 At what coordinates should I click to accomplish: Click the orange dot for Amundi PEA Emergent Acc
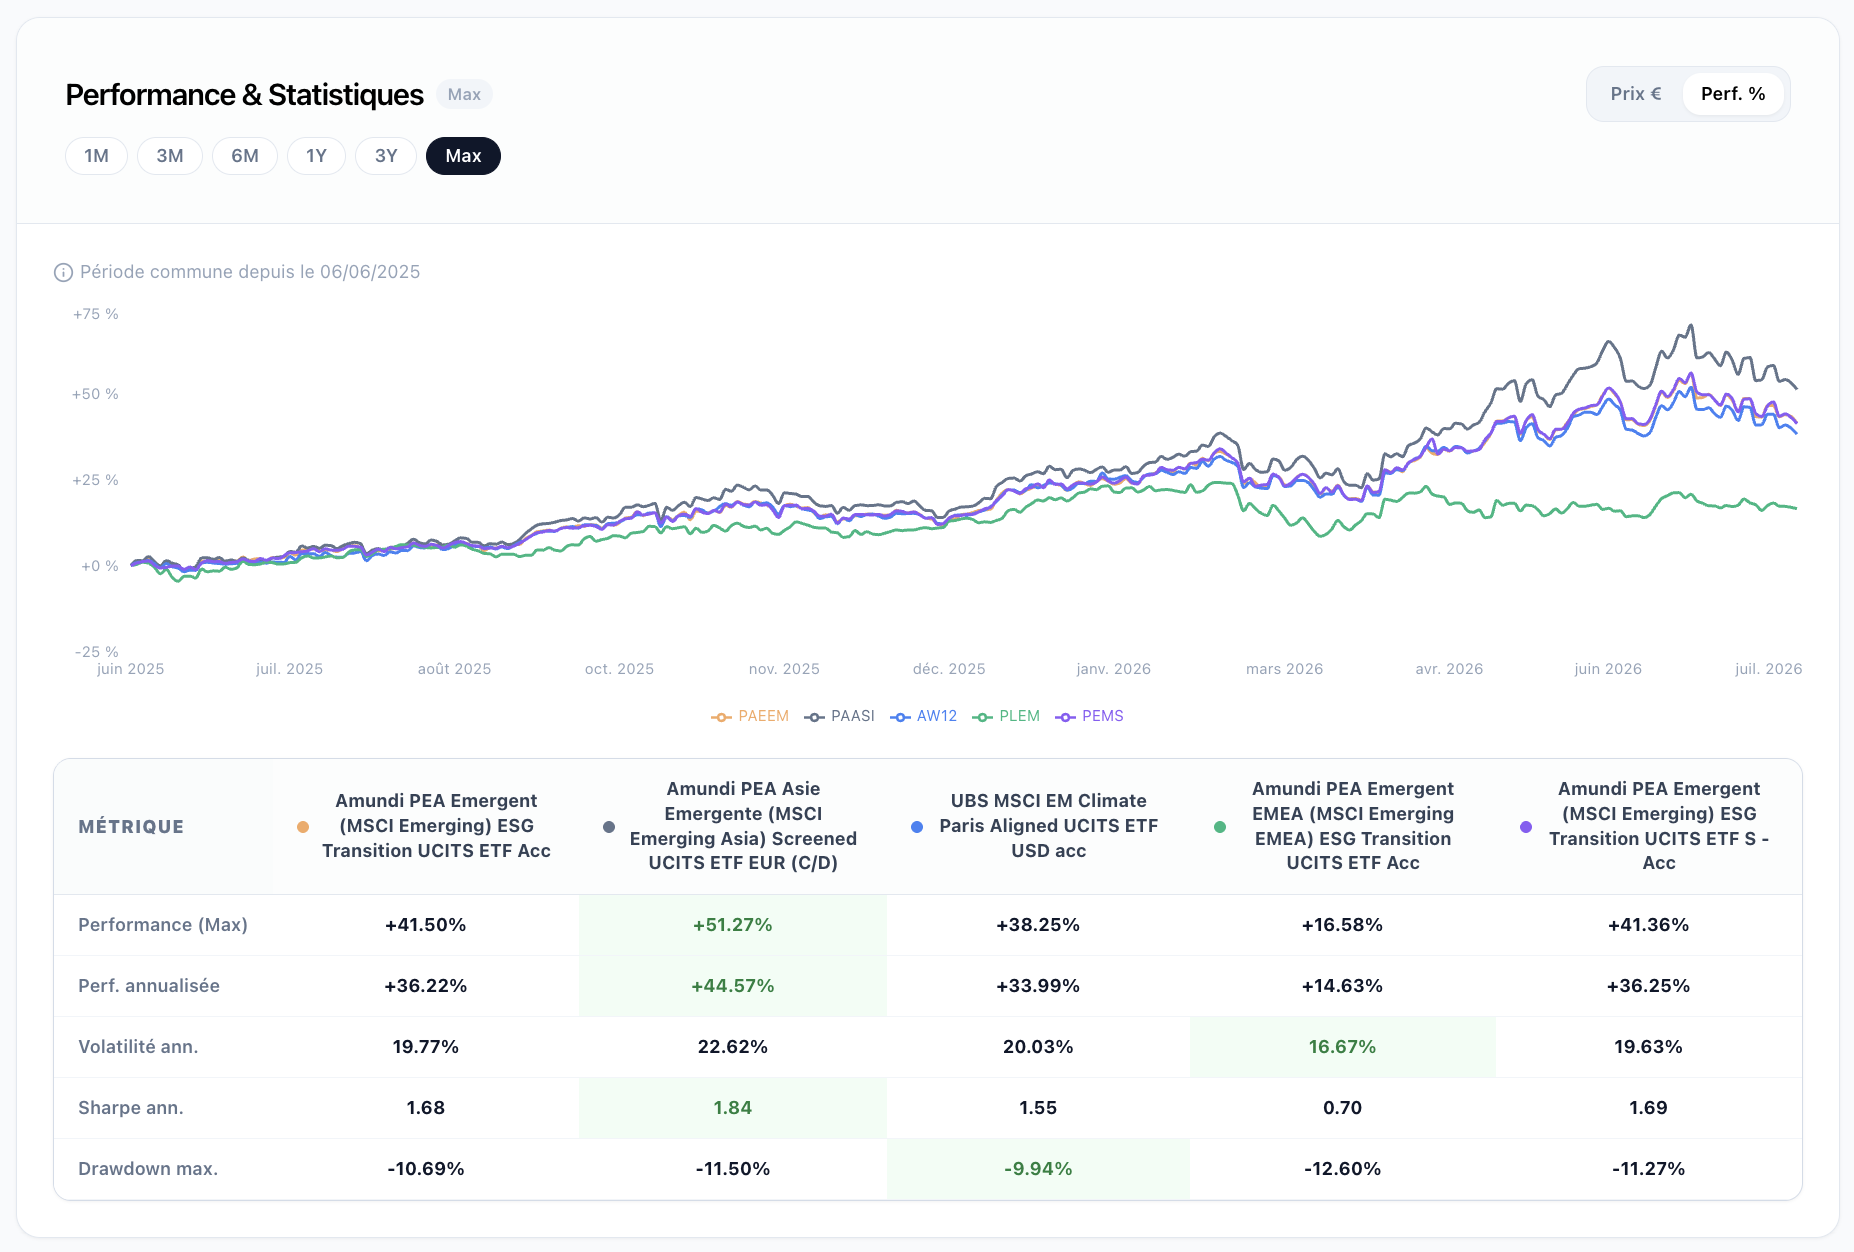click(303, 827)
